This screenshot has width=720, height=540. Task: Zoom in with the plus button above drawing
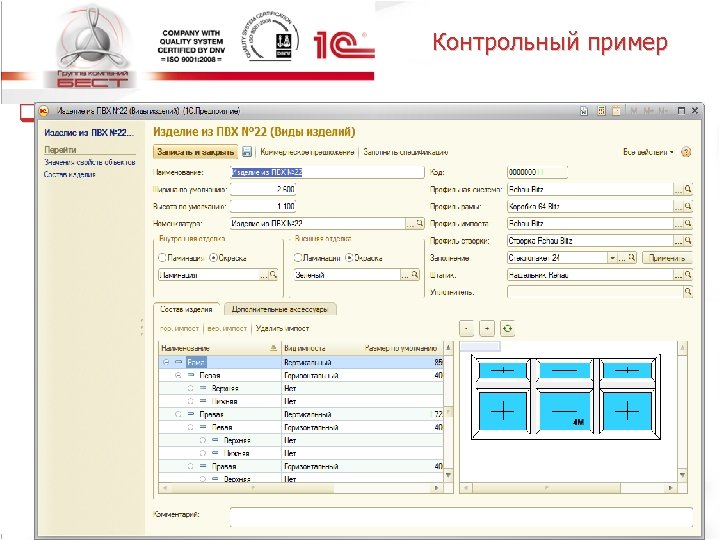coord(487,328)
